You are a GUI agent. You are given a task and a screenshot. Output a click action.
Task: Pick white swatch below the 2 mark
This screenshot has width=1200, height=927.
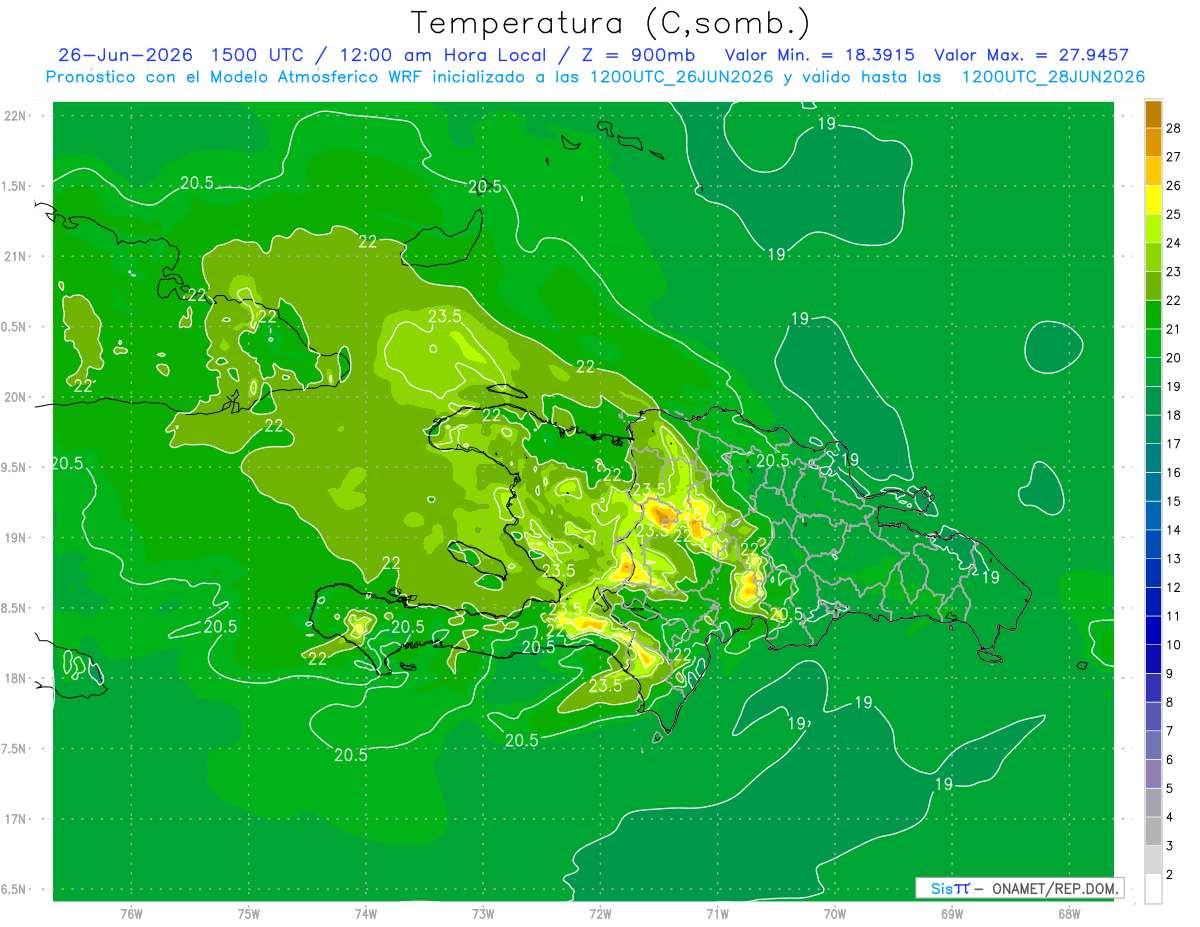tap(1153, 889)
